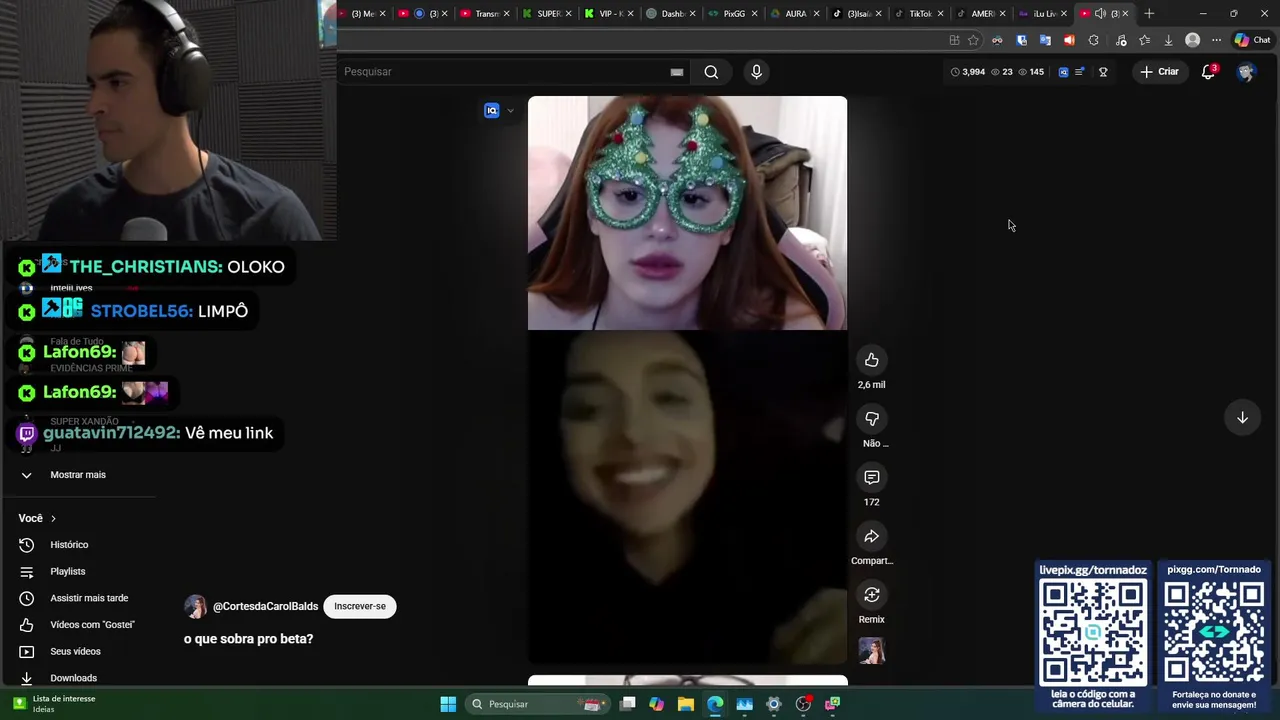Open the browser Favorites list icon
Viewport: 1280px width, 720px height.
1144,40
